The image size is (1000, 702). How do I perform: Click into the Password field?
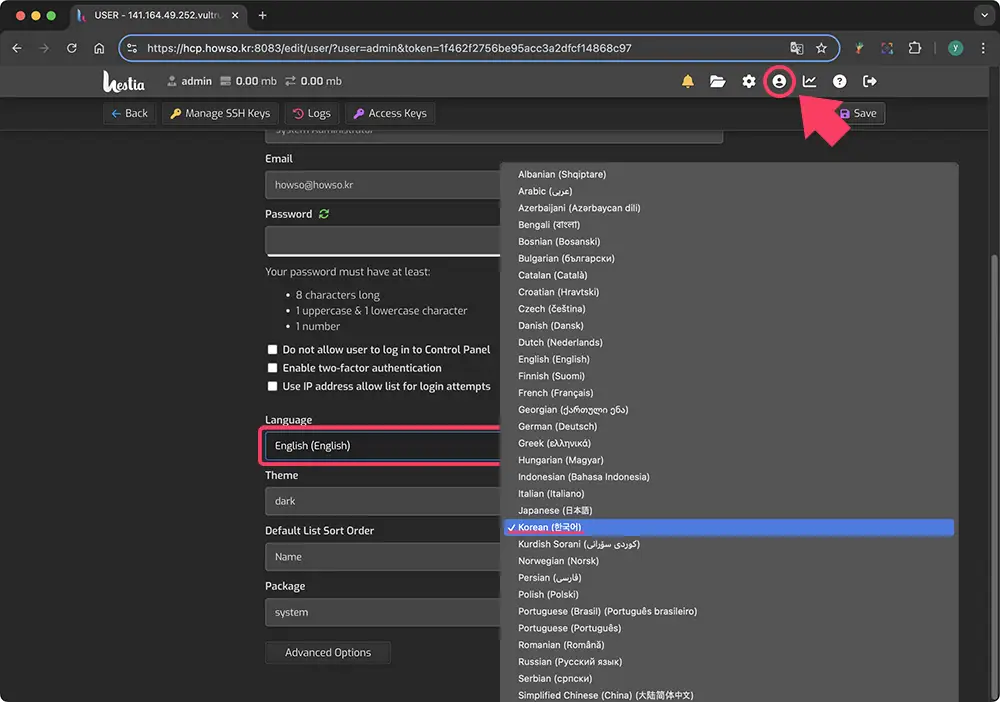coord(382,240)
